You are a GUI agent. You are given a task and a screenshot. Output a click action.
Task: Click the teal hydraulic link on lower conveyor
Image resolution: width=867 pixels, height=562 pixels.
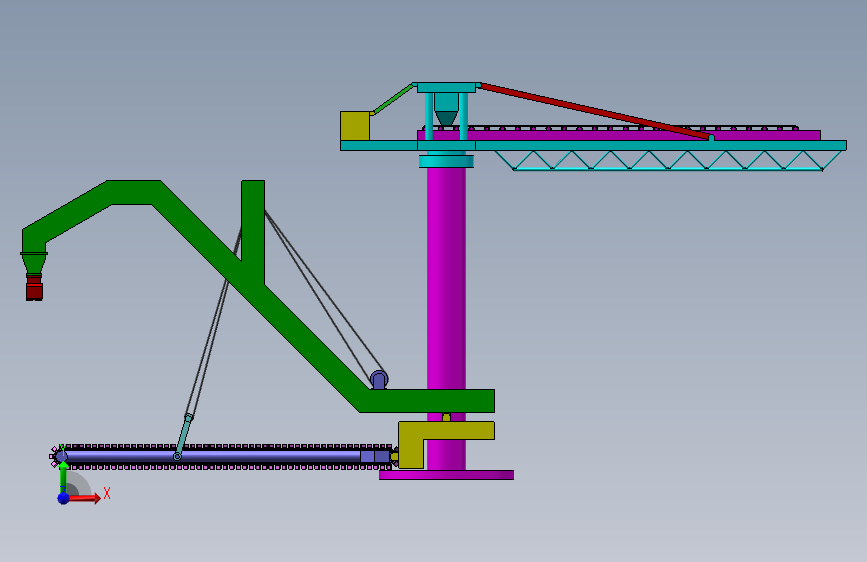coord(183,436)
